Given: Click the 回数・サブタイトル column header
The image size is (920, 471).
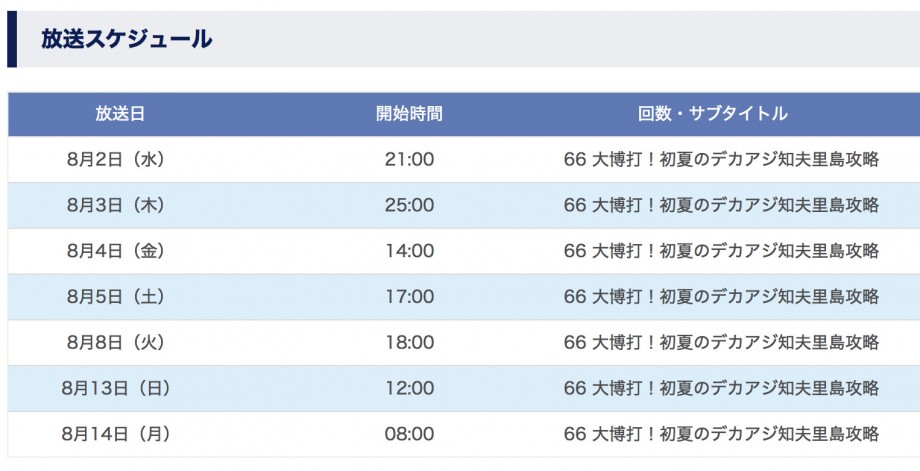Looking at the screenshot, I should point(712,113).
